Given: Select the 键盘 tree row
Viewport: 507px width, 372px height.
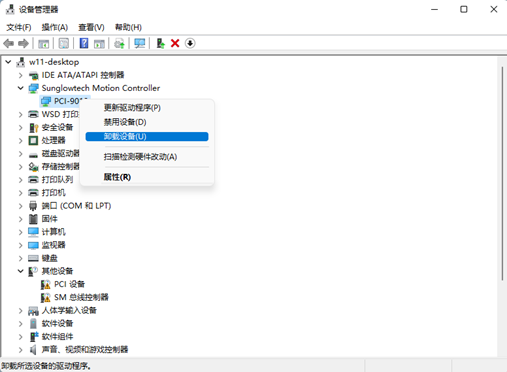Looking at the screenshot, I should click(50, 258).
